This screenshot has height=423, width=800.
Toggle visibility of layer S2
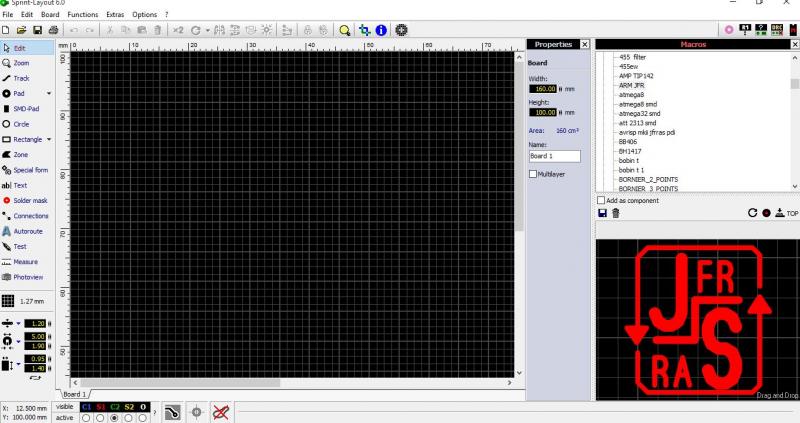coord(129,407)
